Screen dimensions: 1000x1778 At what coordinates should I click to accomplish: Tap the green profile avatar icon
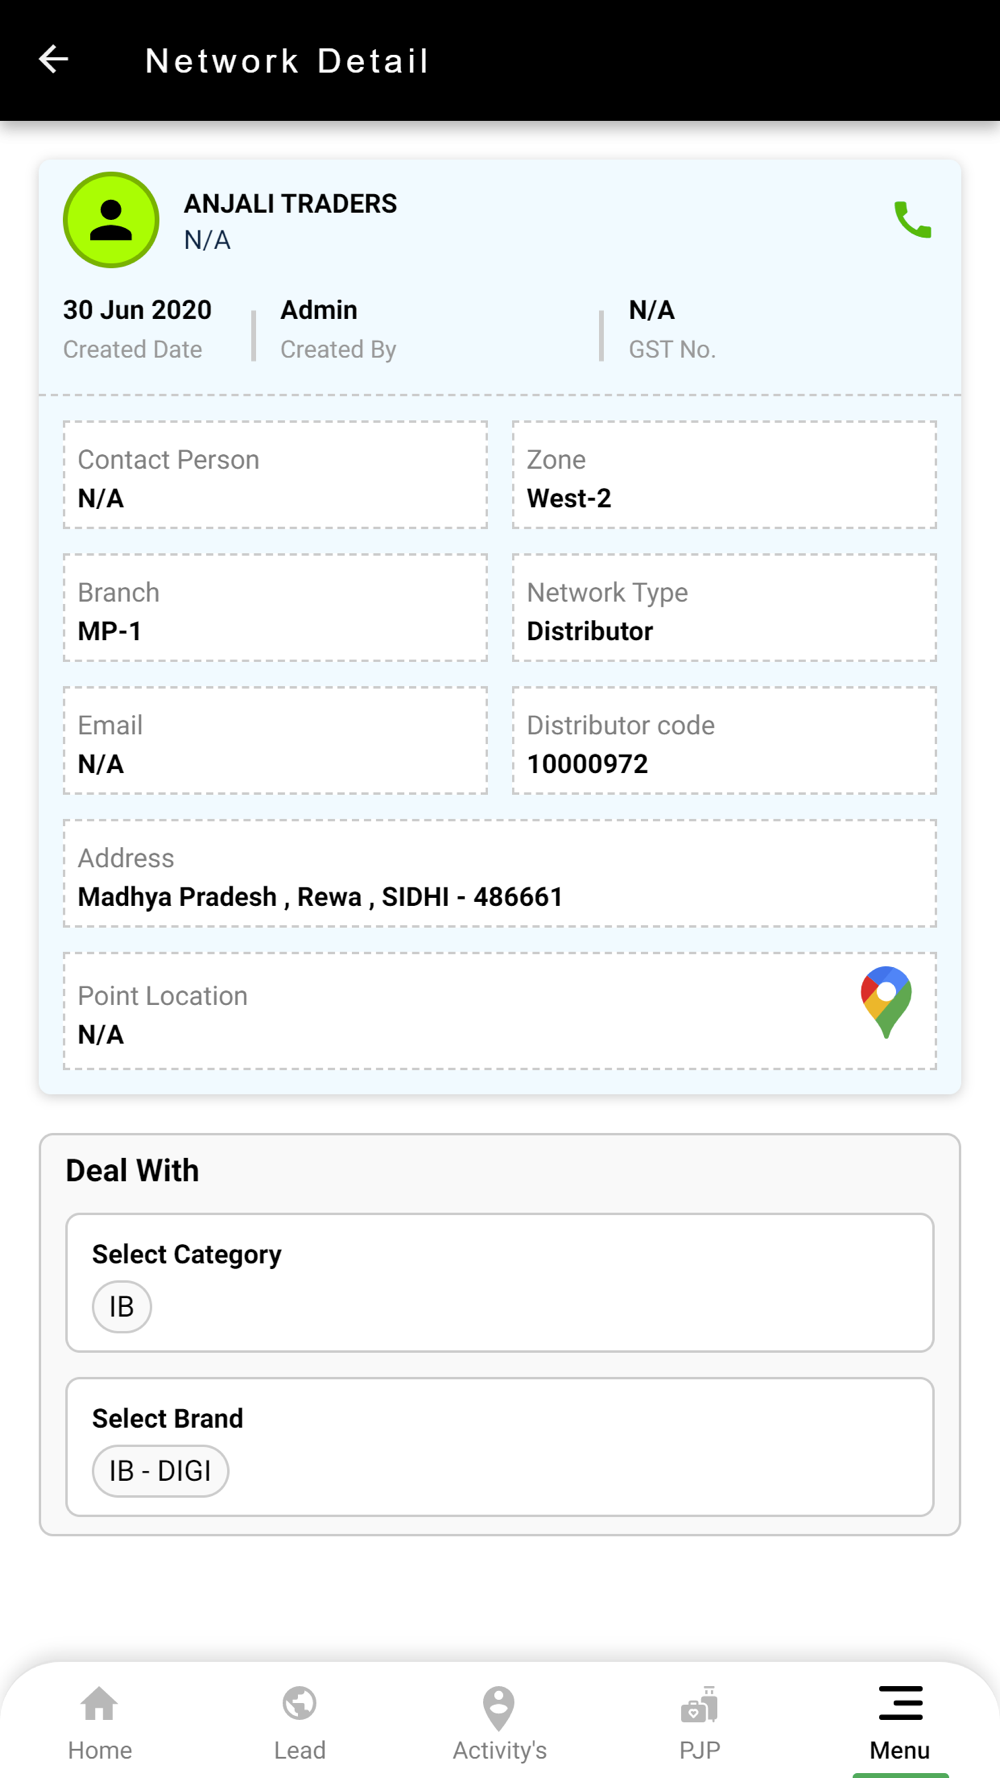click(111, 220)
